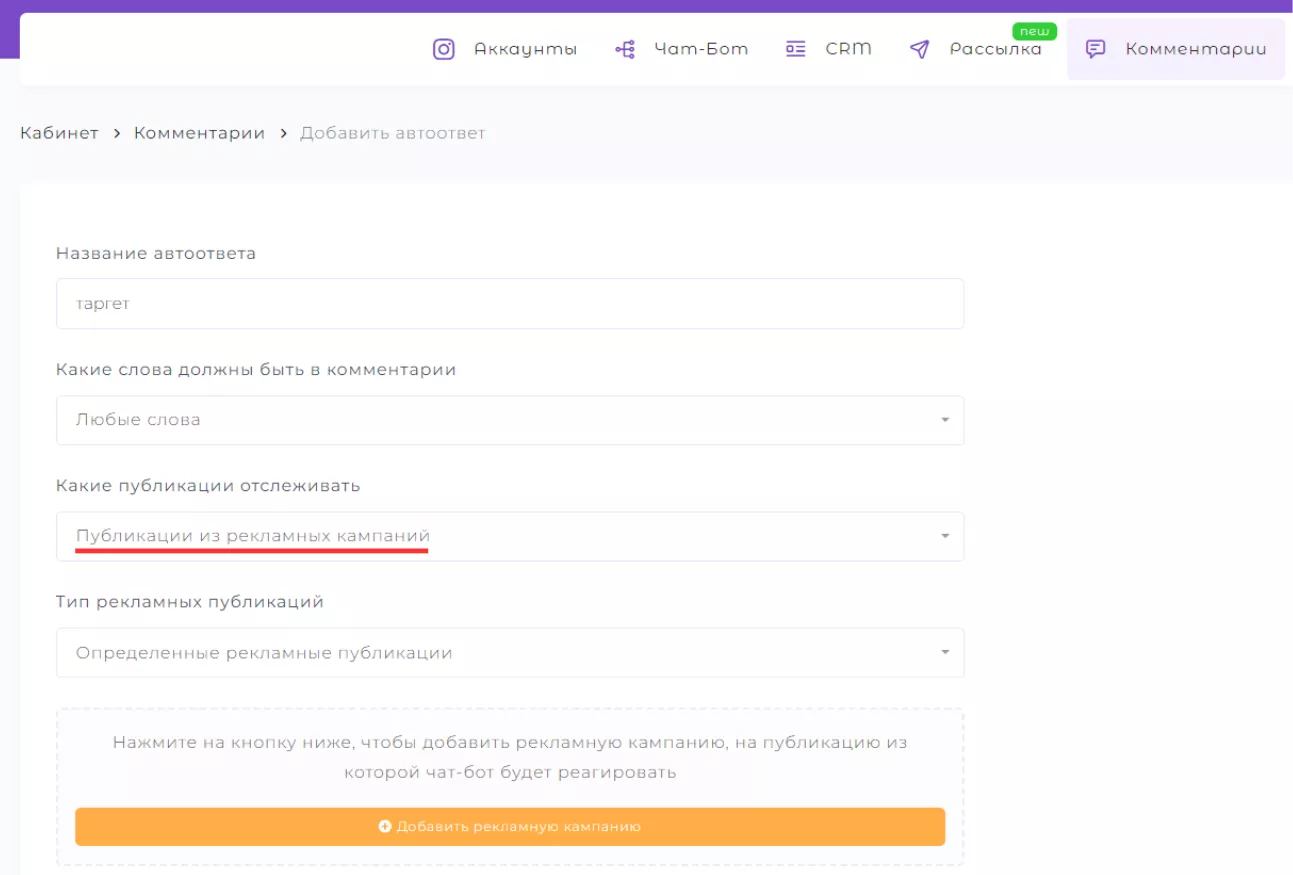Screen dimensions: 1293x875
Task: Open the 'Любые слова' dropdown
Action: pyautogui.click(x=510, y=420)
